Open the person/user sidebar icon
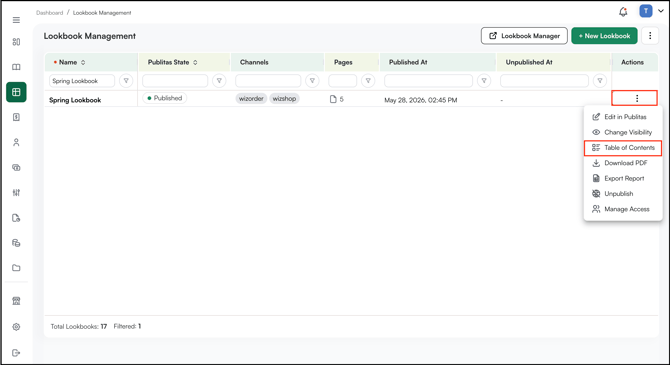670x365 pixels. (16, 142)
